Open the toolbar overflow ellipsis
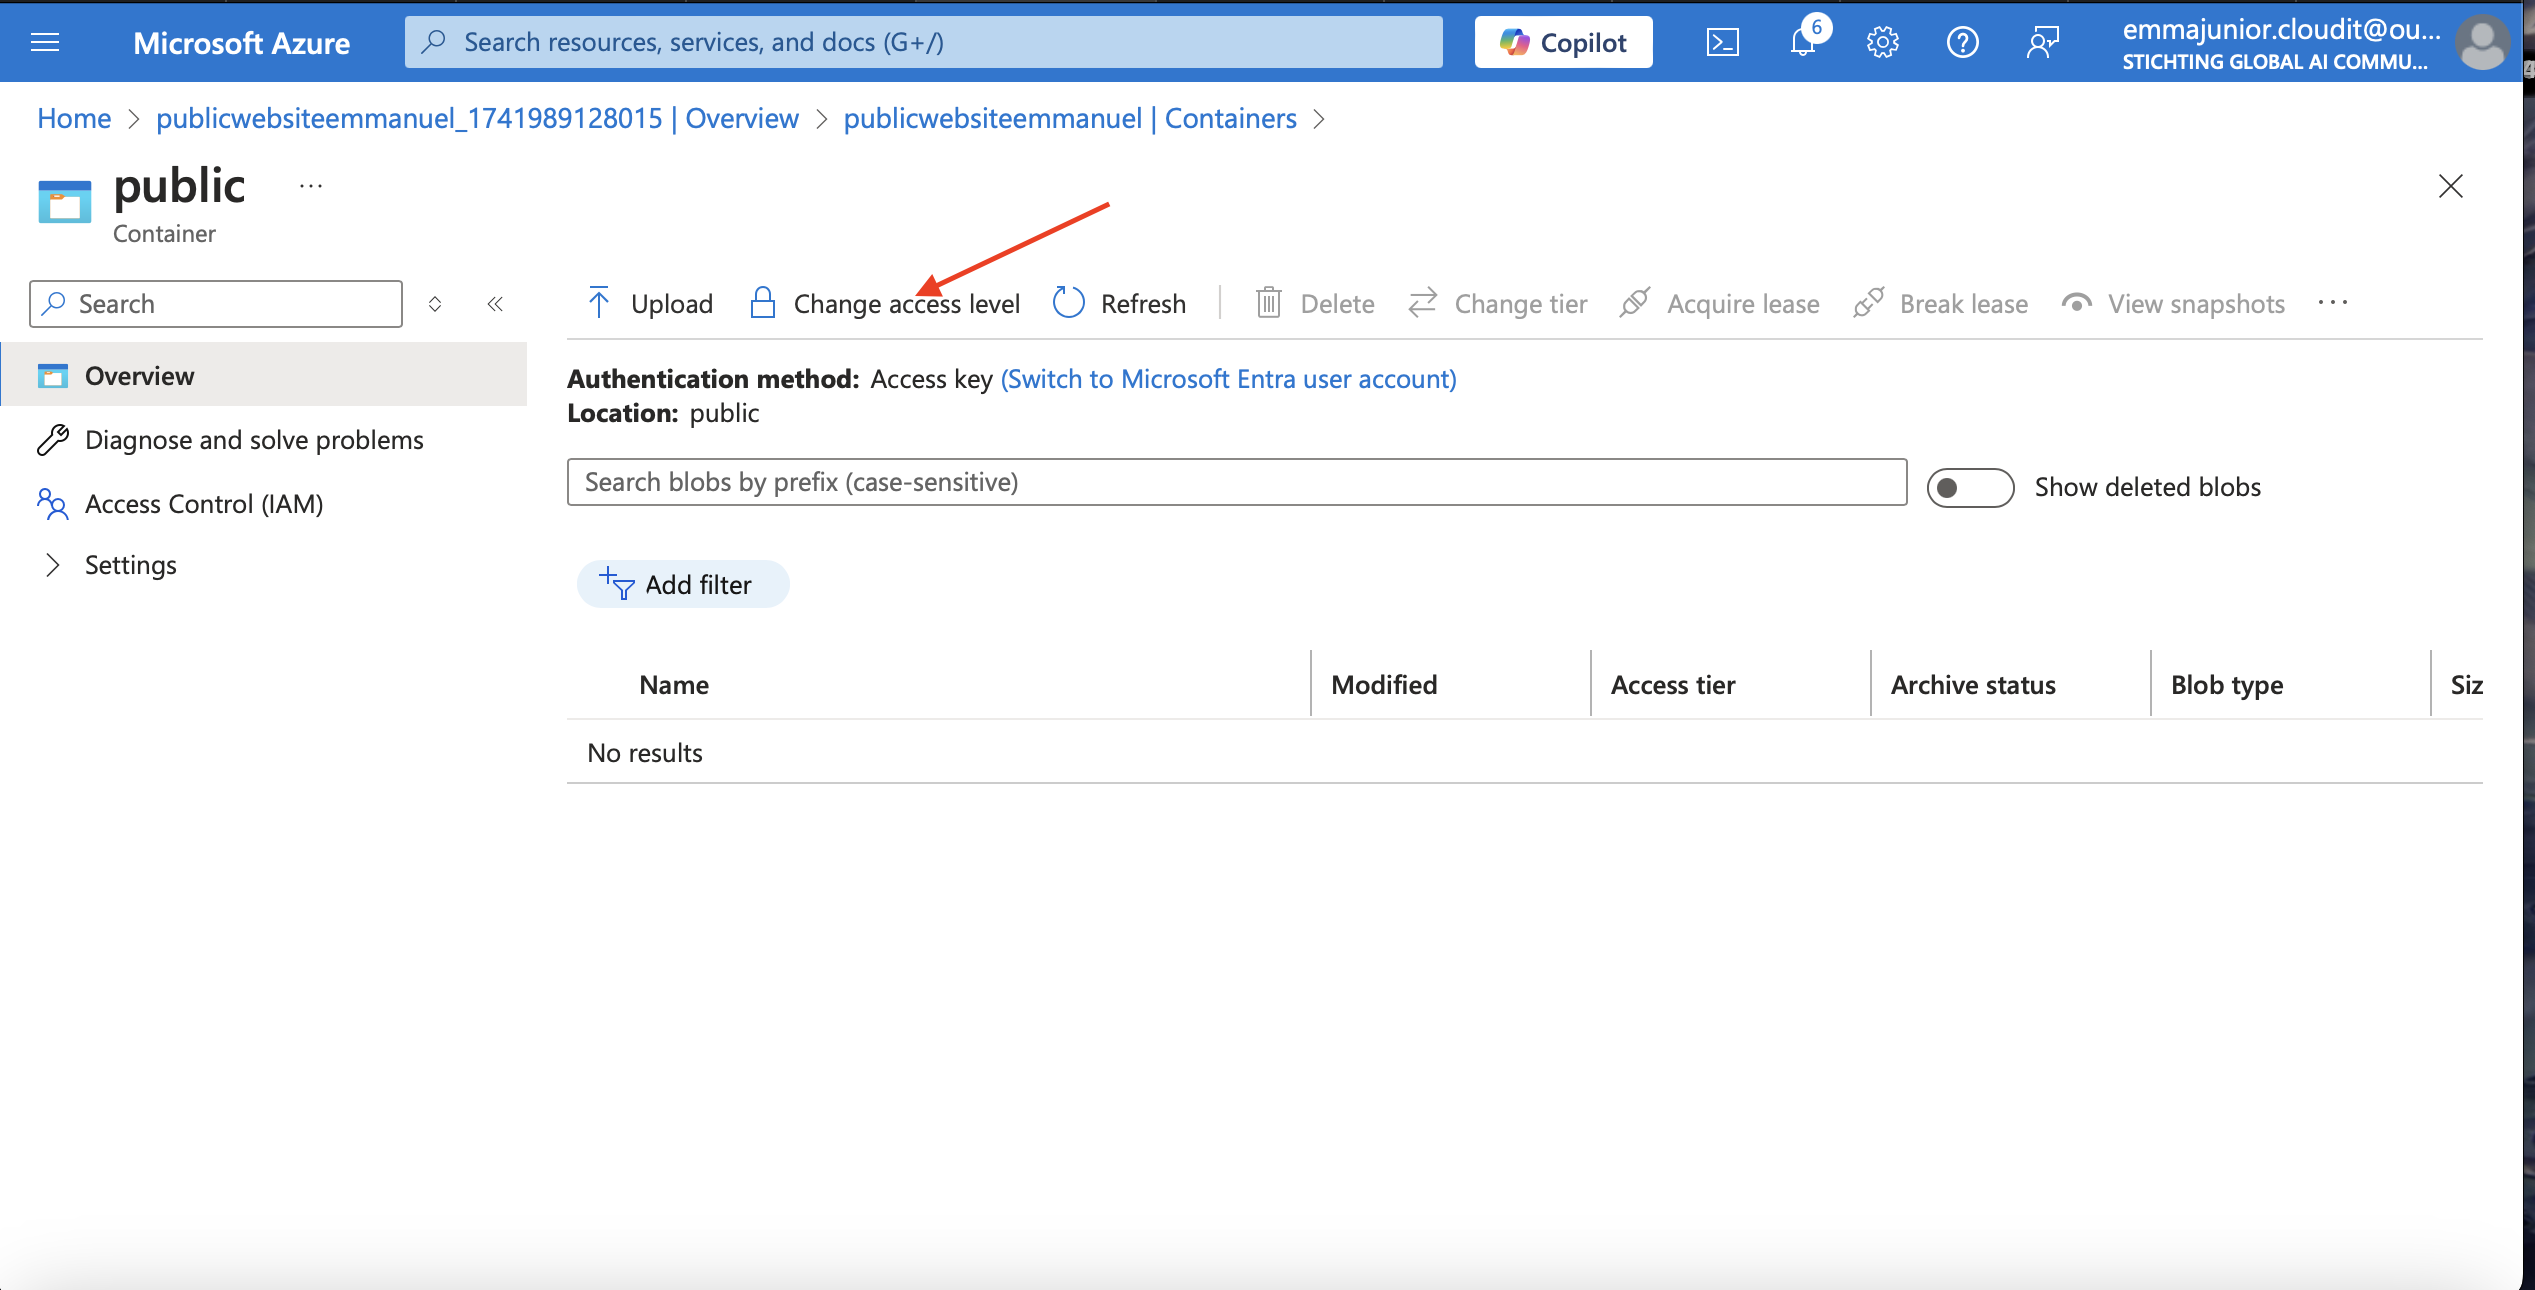The image size is (2535, 1290). 2333,303
